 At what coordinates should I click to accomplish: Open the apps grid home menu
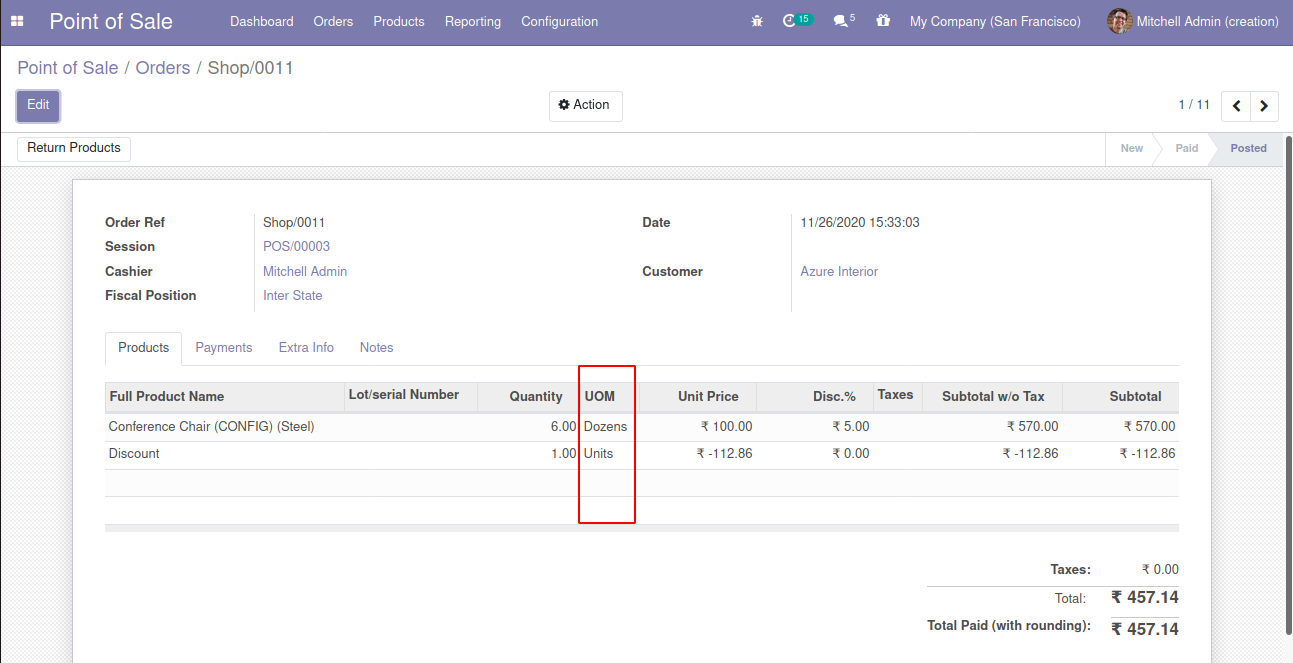tap(17, 21)
